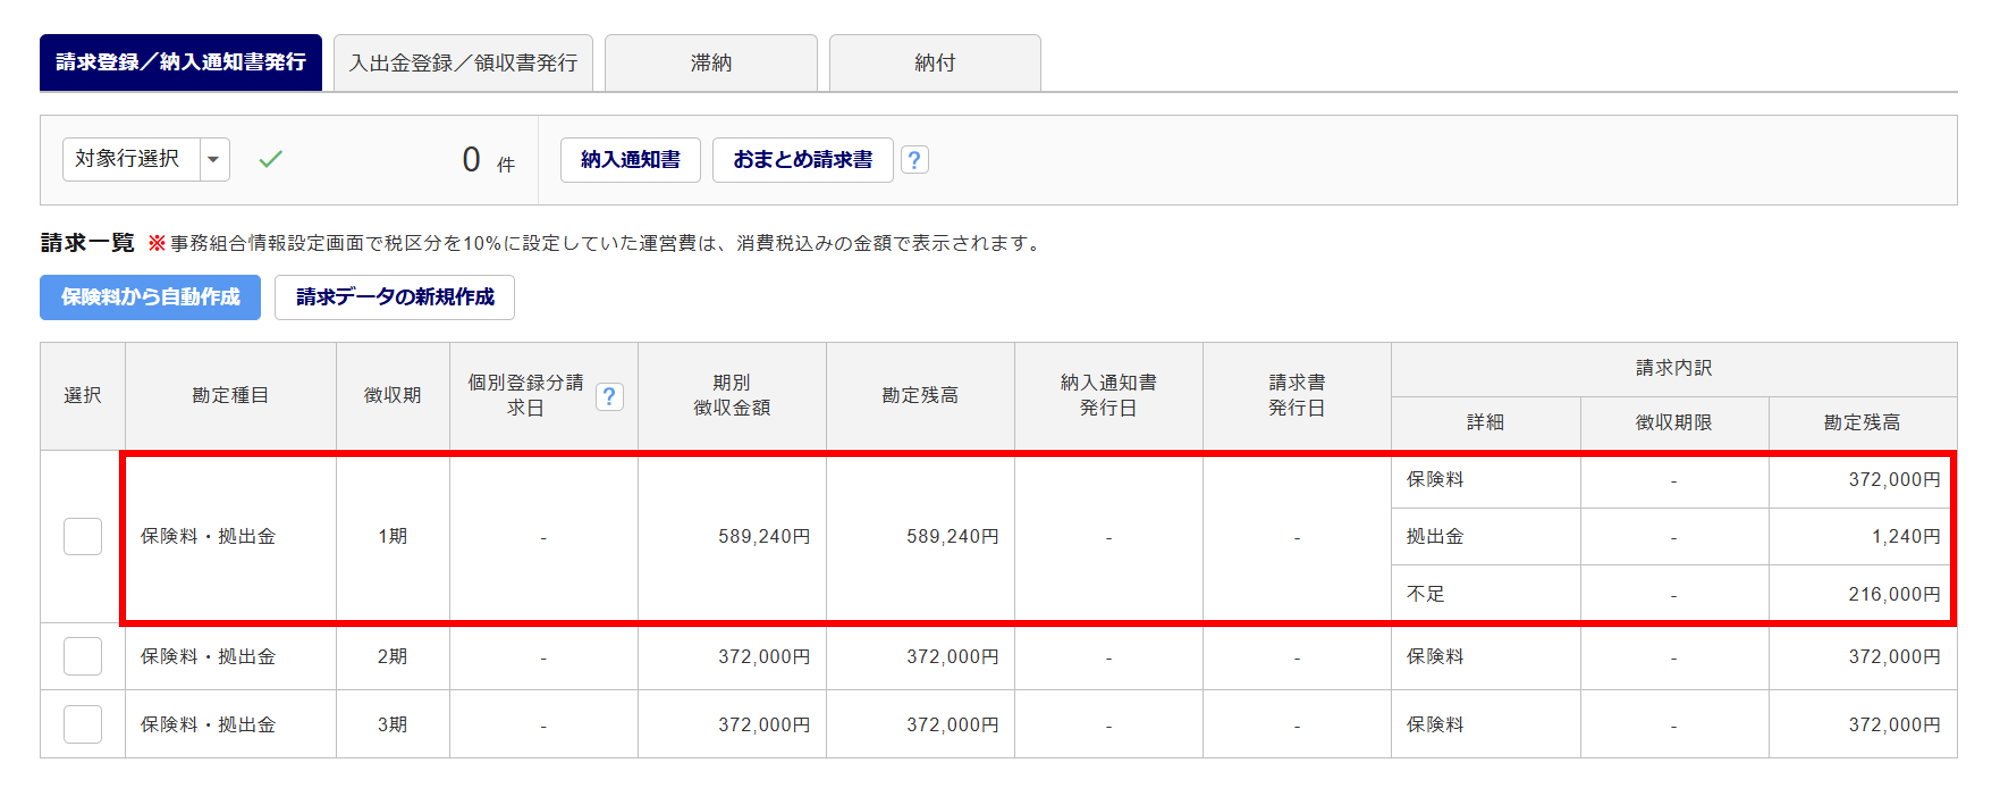
Task: Click the 1期 徴収期 cell
Action: pos(393,537)
